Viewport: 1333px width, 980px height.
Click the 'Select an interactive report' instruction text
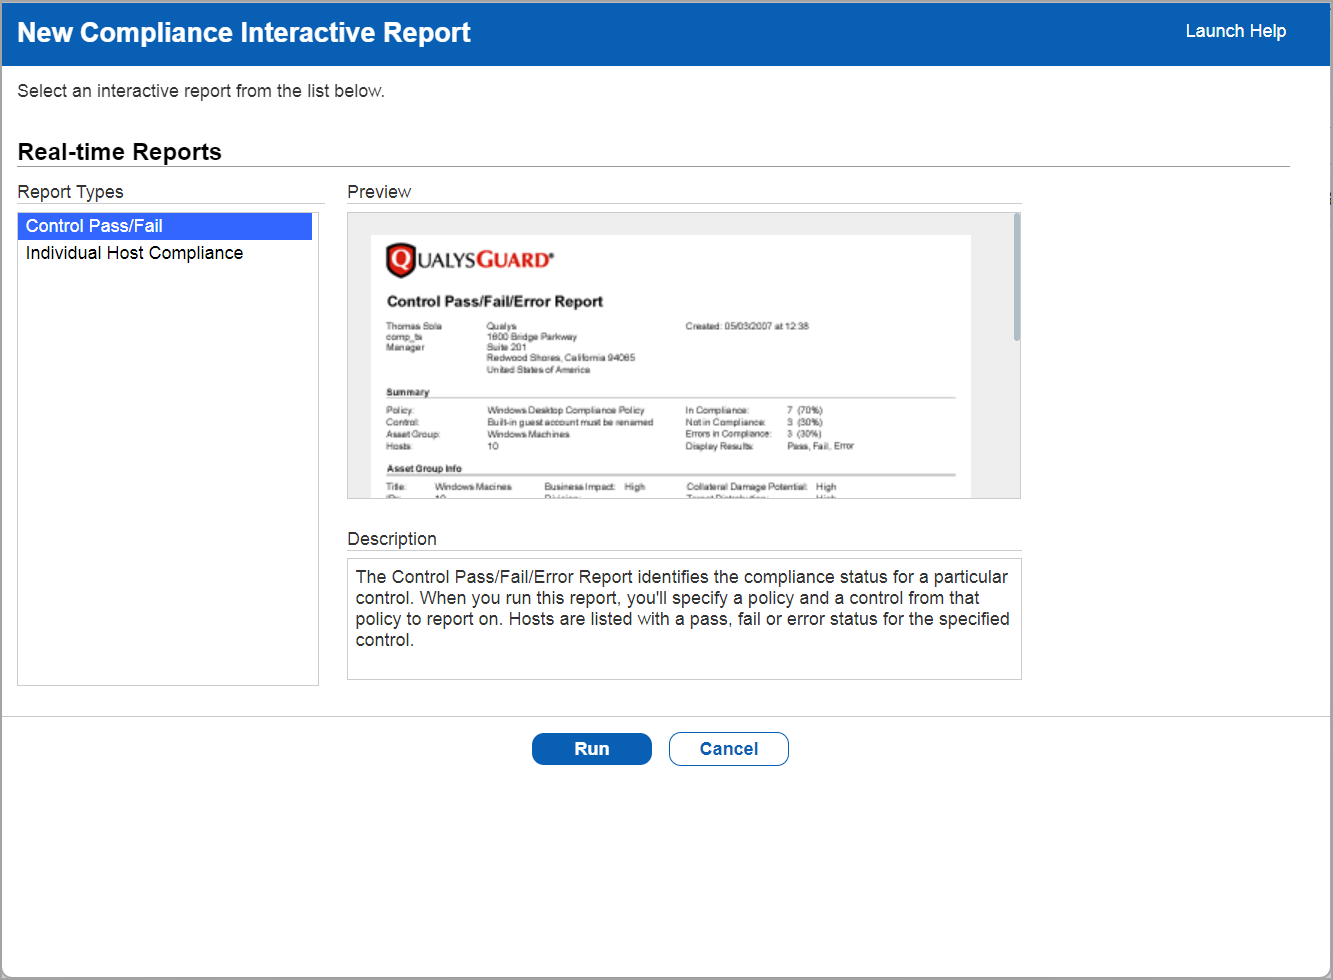tap(201, 91)
